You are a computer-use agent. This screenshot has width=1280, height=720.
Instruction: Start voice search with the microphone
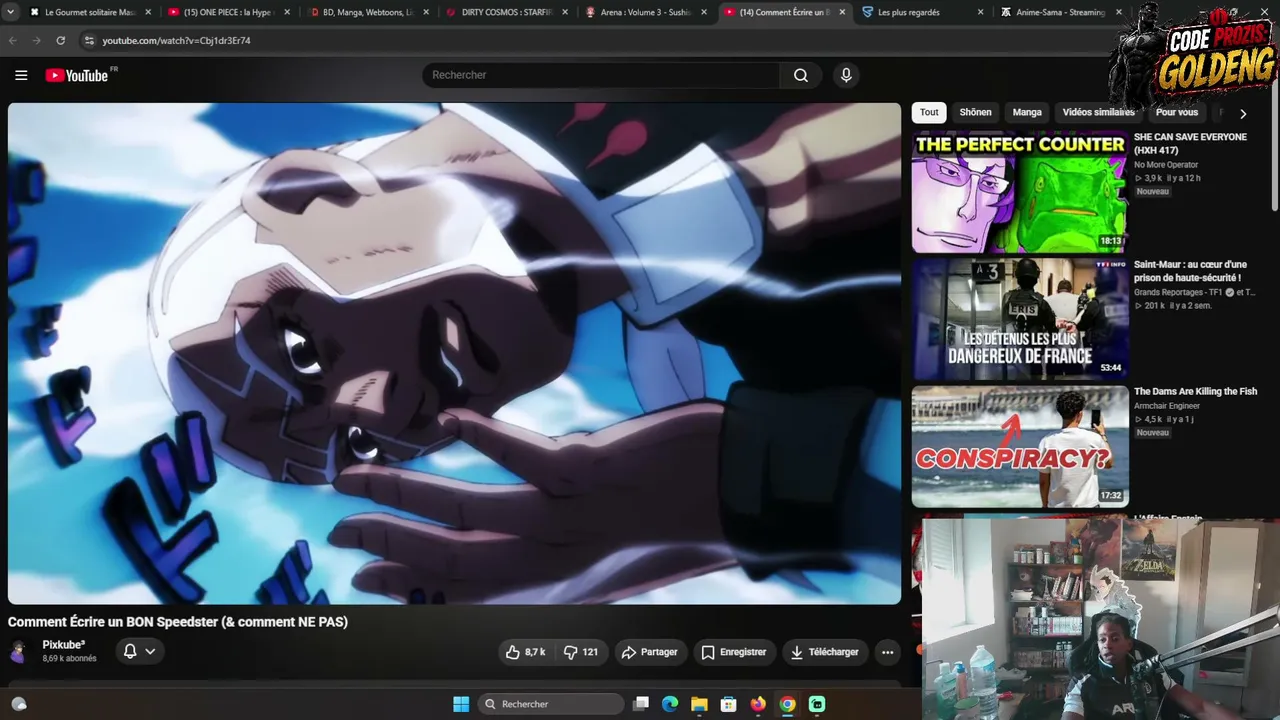pos(846,75)
